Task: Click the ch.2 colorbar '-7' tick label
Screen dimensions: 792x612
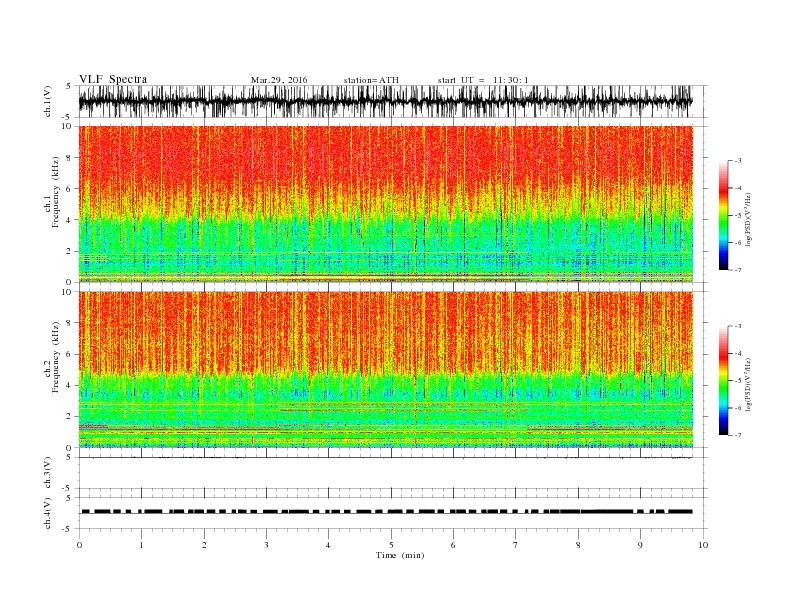Action: (738, 435)
